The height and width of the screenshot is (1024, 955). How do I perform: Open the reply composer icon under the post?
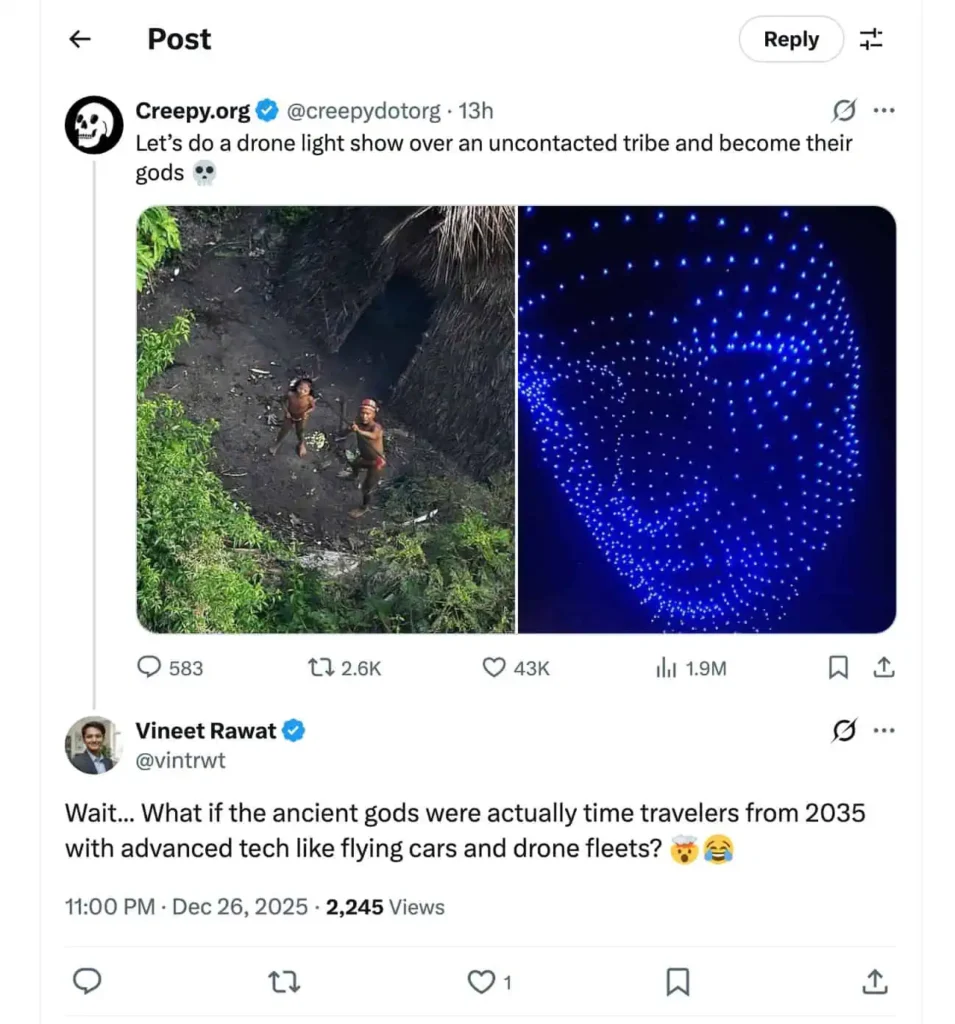(148, 668)
